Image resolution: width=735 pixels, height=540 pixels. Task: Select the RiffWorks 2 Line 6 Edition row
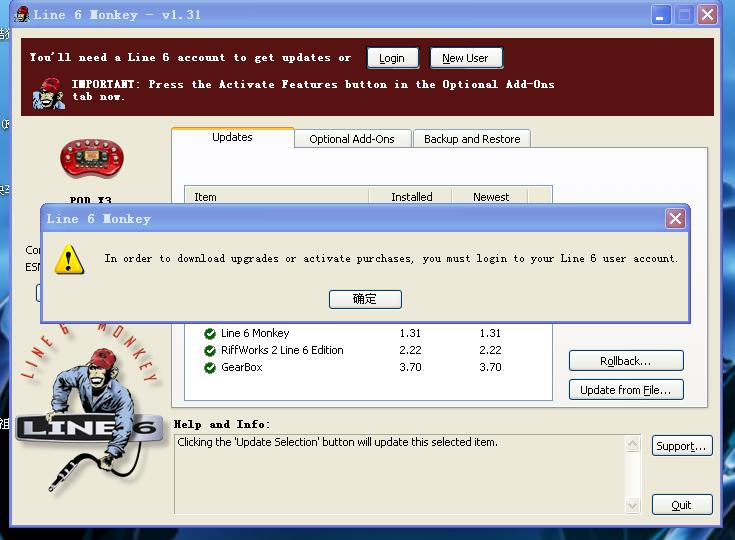(x=368, y=350)
